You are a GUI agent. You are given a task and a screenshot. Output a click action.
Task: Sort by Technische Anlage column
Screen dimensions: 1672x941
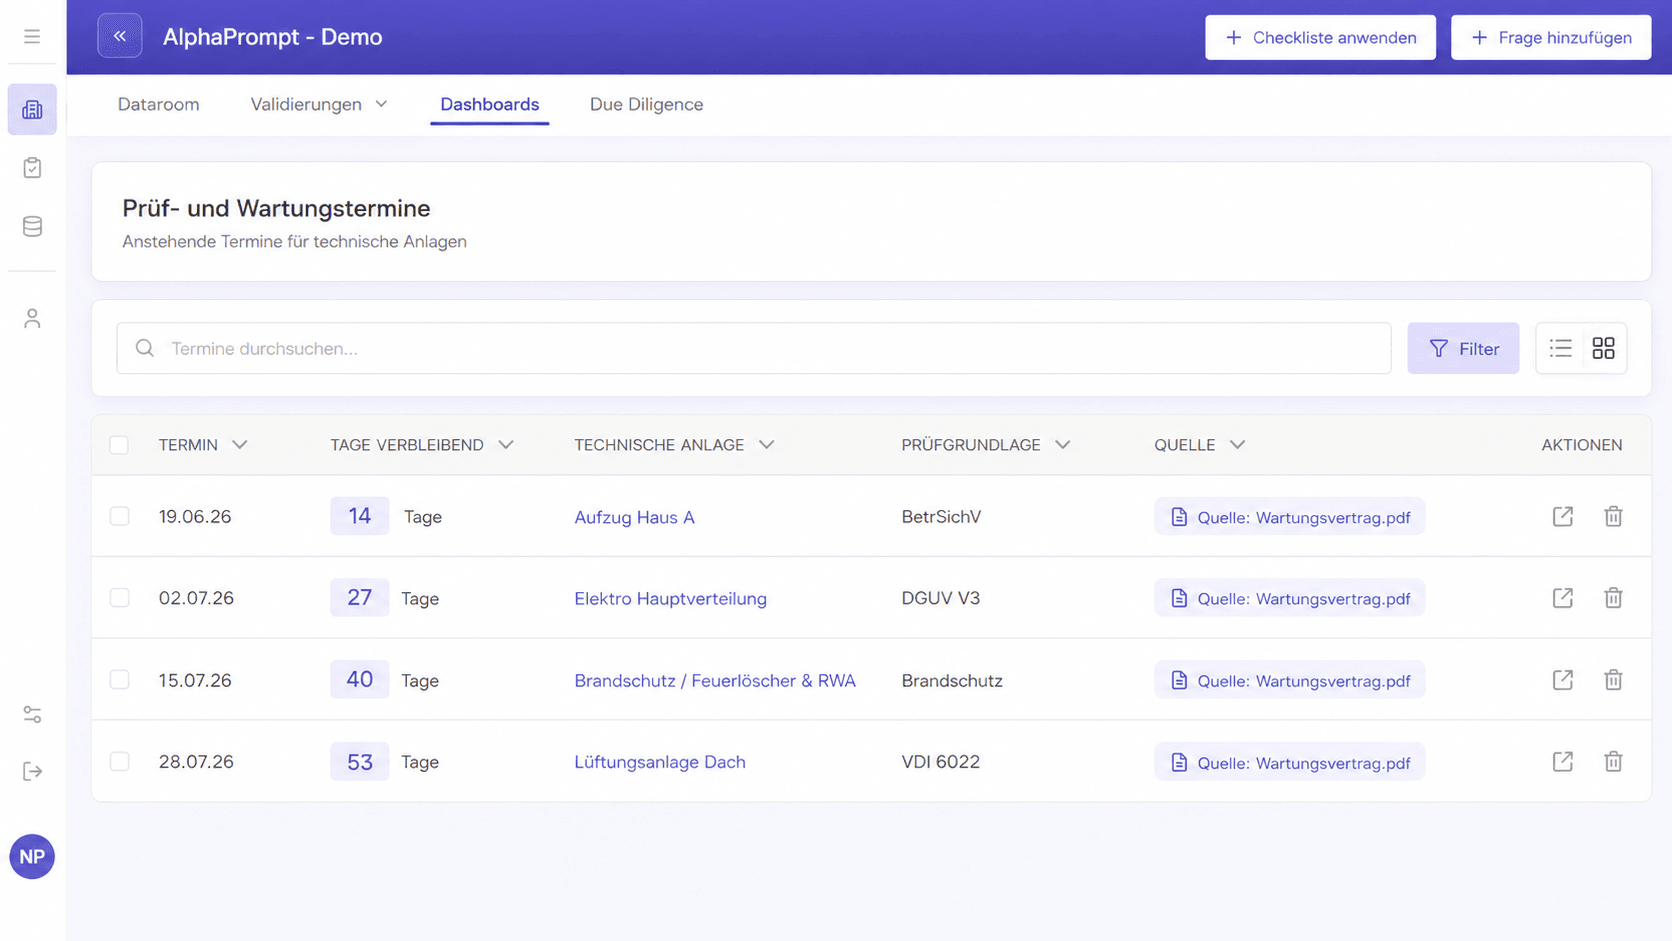674,445
